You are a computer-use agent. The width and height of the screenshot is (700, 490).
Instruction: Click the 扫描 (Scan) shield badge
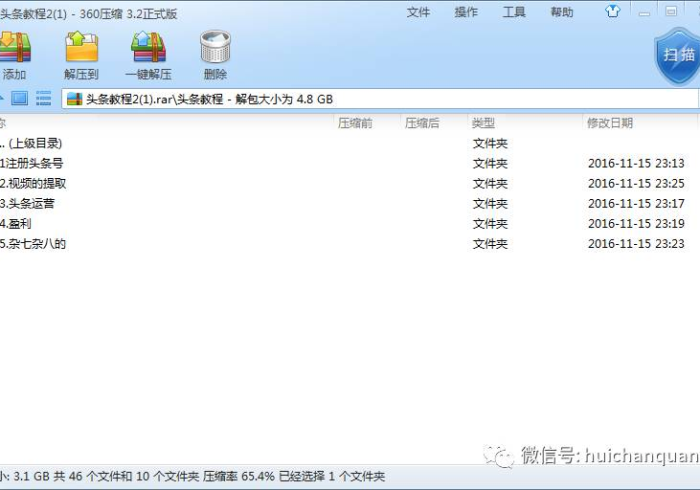[x=678, y=54]
